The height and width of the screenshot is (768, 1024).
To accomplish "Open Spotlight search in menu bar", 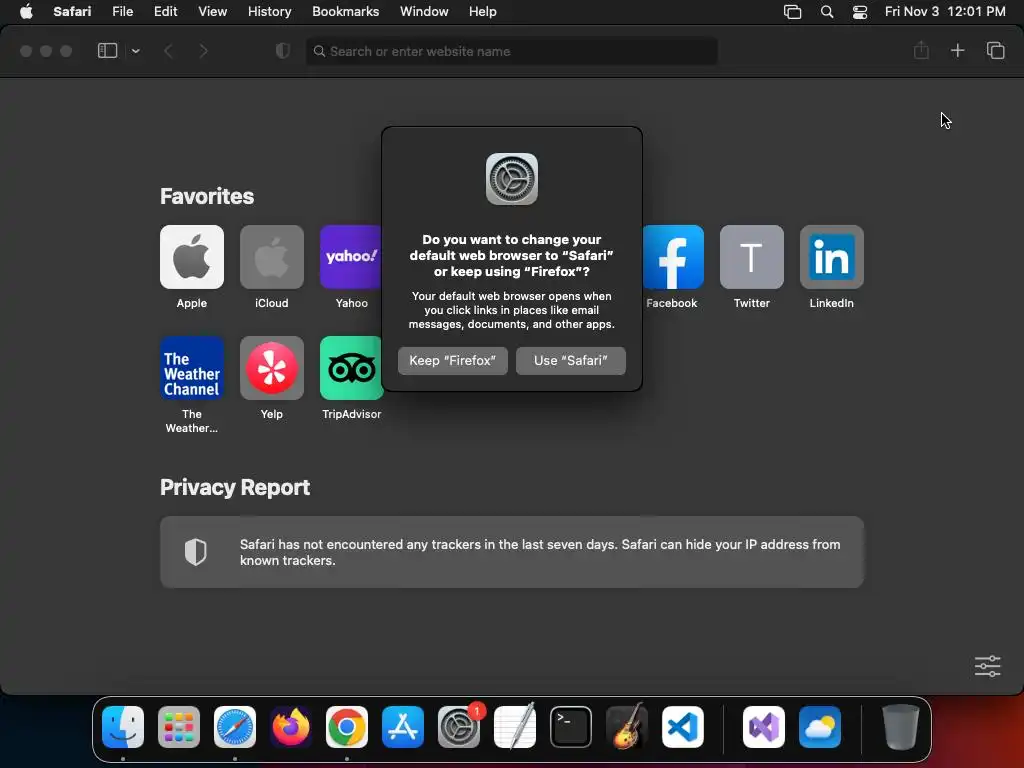I will tap(827, 12).
